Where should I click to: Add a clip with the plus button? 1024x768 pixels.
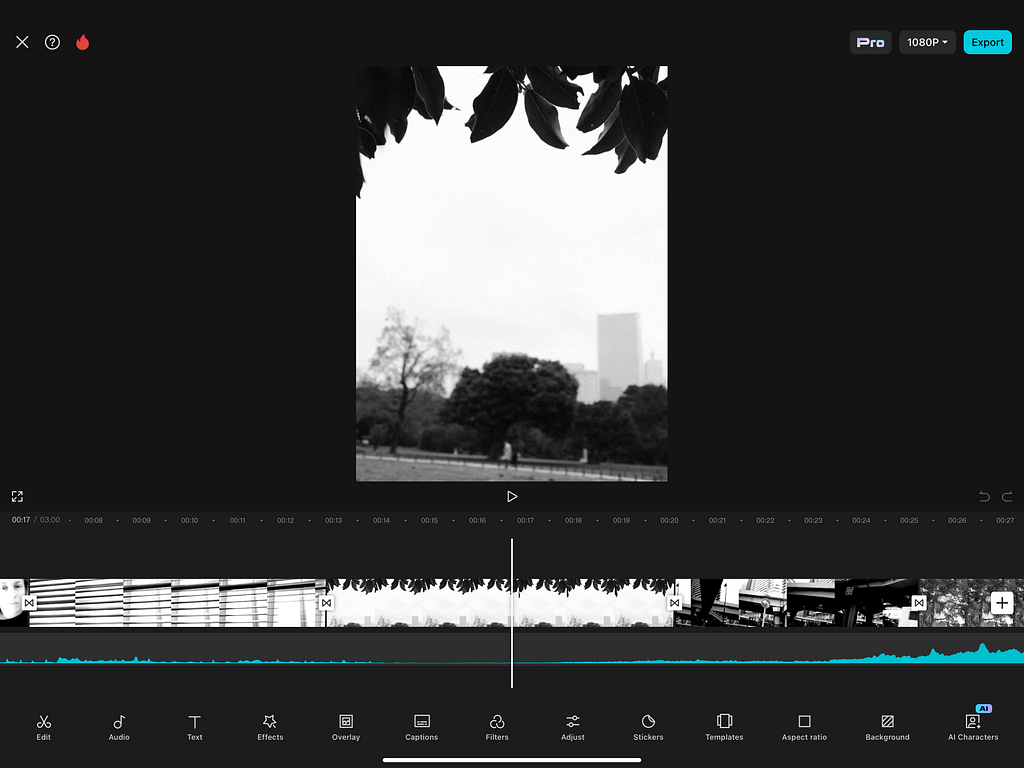click(1002, 603)
